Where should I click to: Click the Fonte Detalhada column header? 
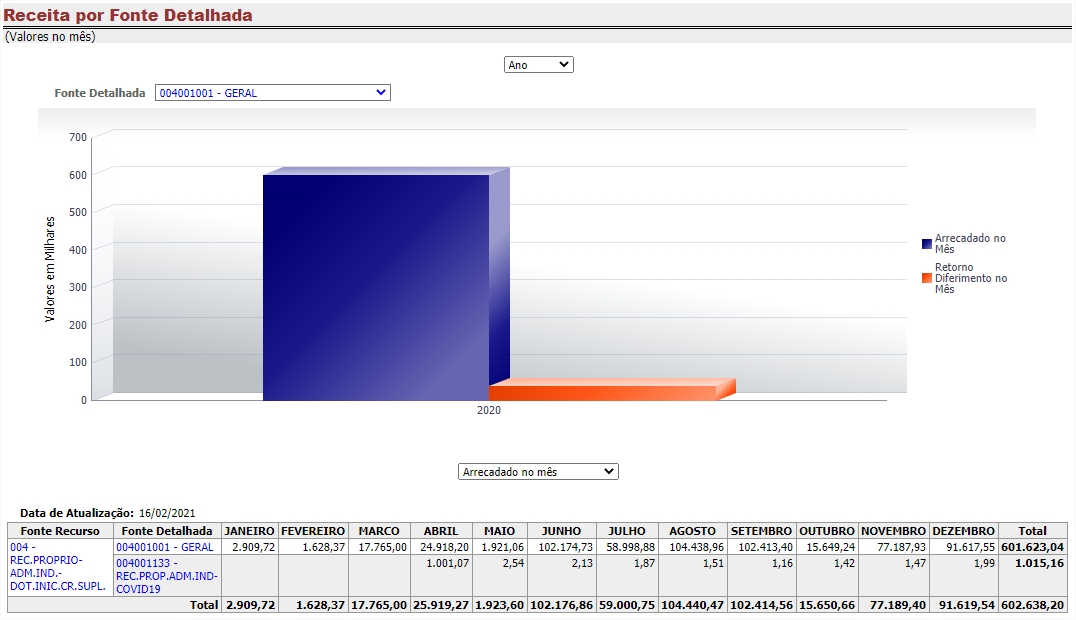coord(165,531)
